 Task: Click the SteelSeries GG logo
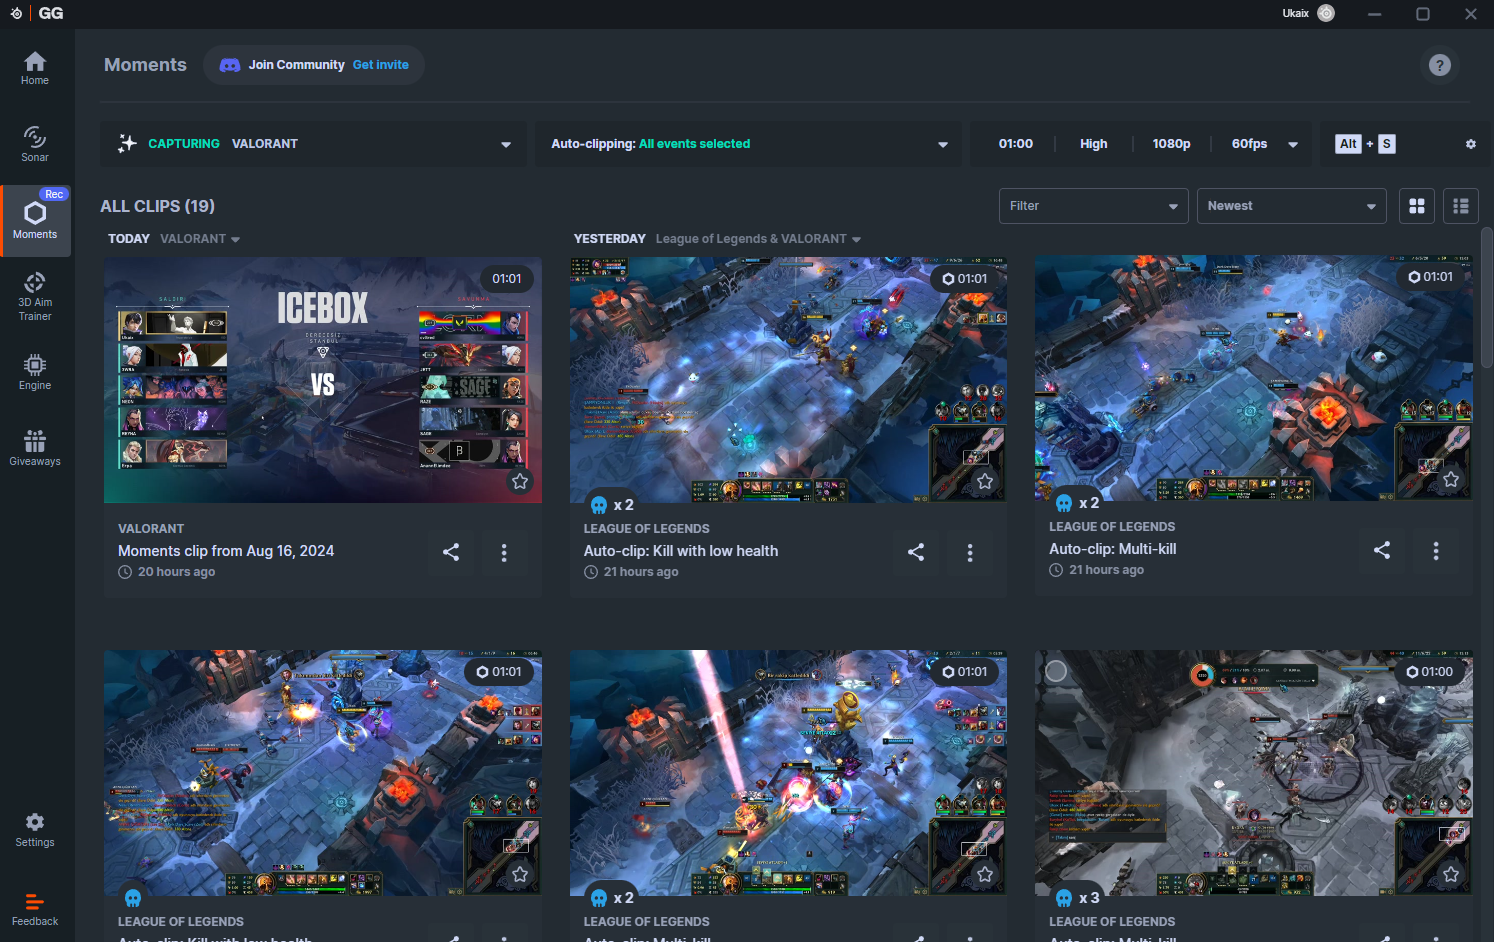coord(39,13)
